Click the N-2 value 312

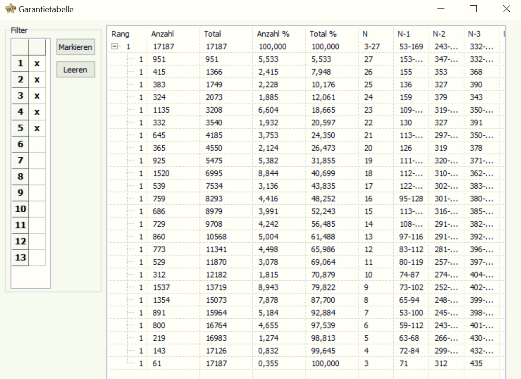click(x=441, y=363)
